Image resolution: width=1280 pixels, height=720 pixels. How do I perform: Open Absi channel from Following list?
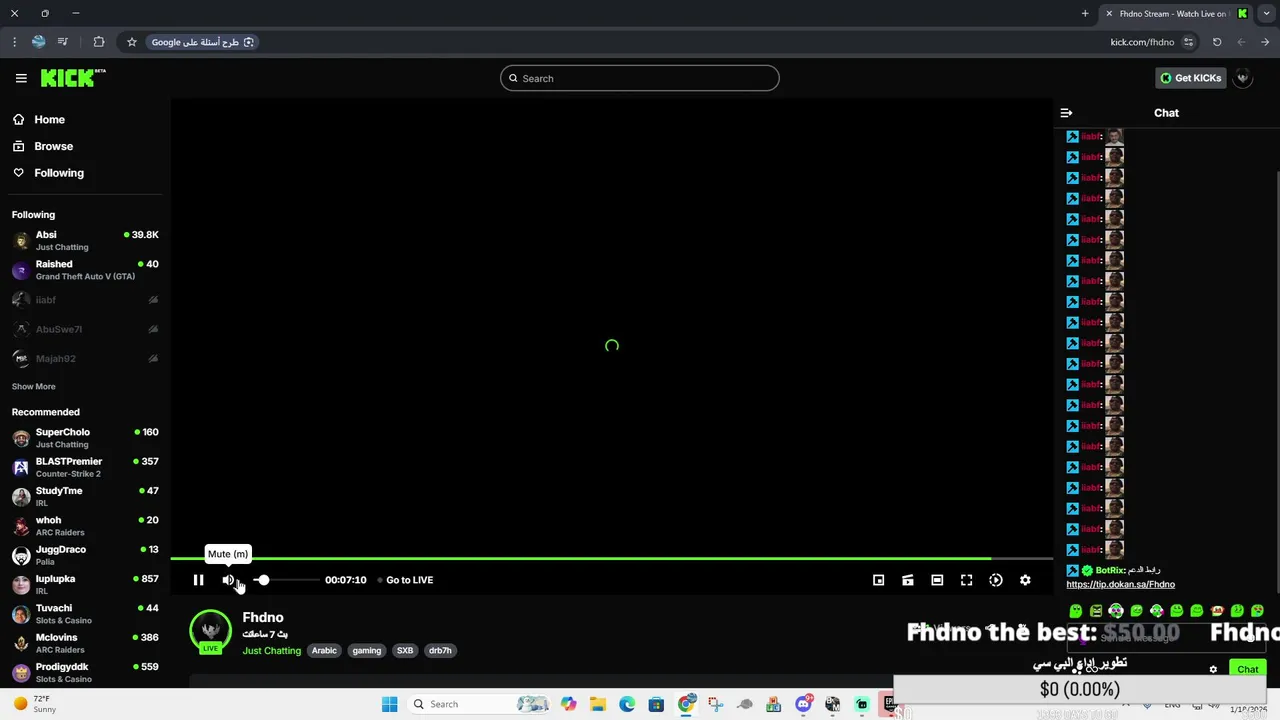tap(85, 240)
